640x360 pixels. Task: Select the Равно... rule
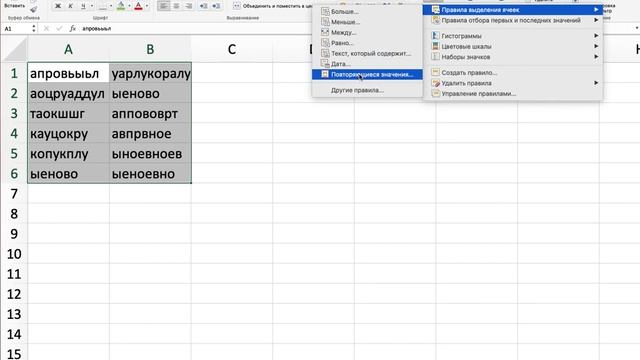[x=367, y=43]
